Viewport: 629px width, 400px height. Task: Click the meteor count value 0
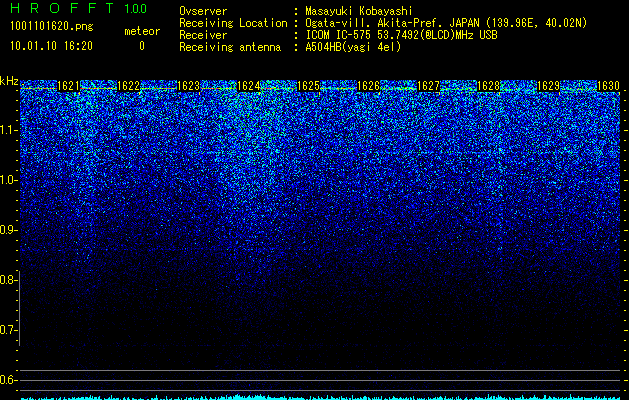point(142,46)
